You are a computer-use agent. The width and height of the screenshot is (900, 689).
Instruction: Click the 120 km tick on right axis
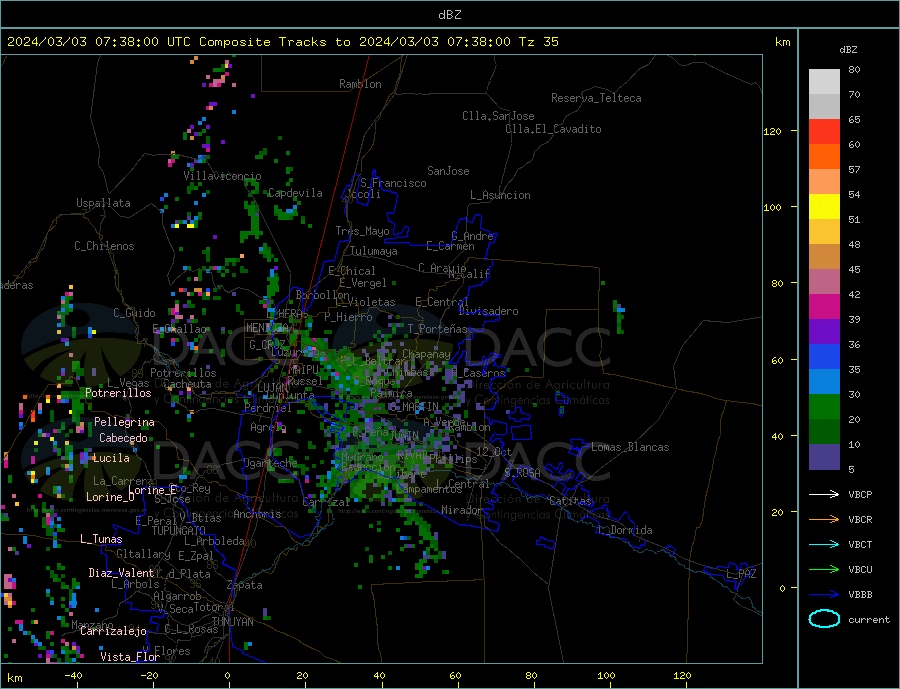[x=773, y=131]
